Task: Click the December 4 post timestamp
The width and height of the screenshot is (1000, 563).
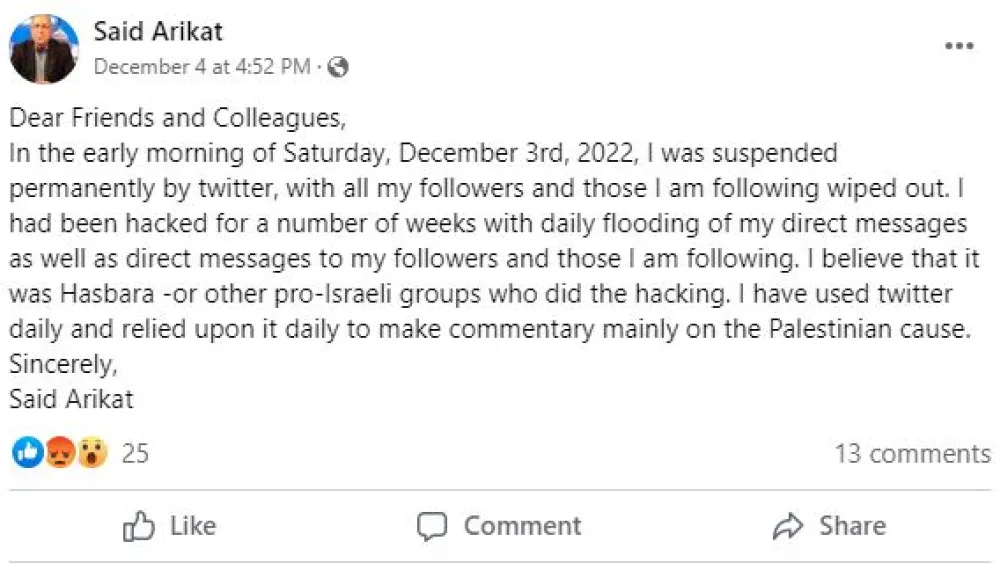Action: pyautogui.click(x=202, y=67)
